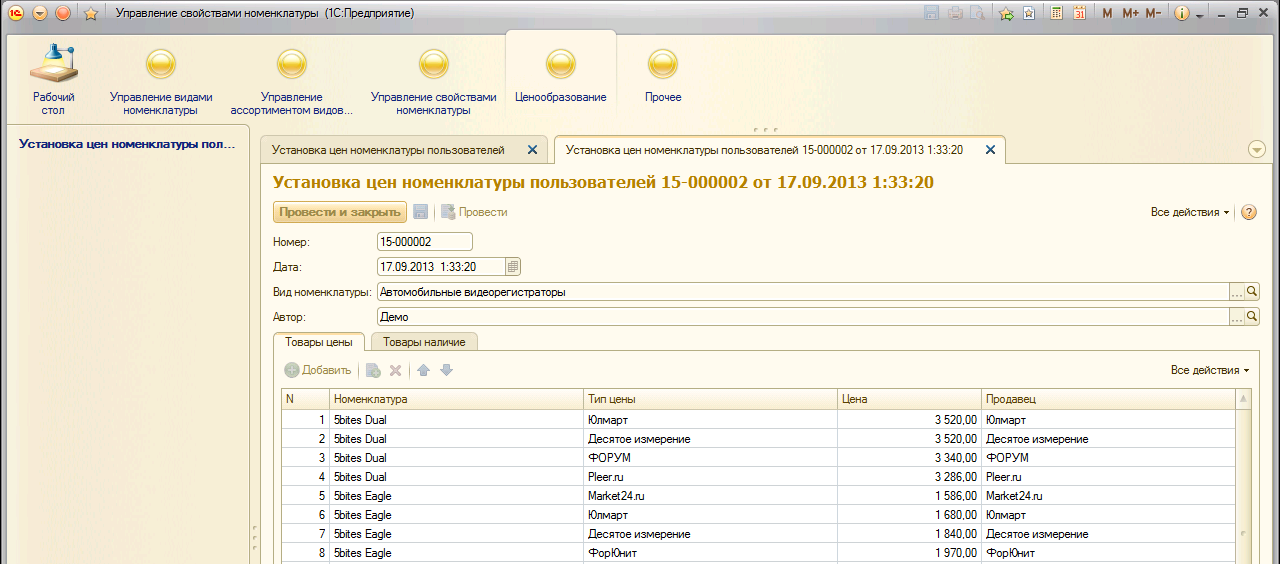The image size is (1280, 564).
Task: Move the selected row up with the arrow
Action: click(423, 370)
